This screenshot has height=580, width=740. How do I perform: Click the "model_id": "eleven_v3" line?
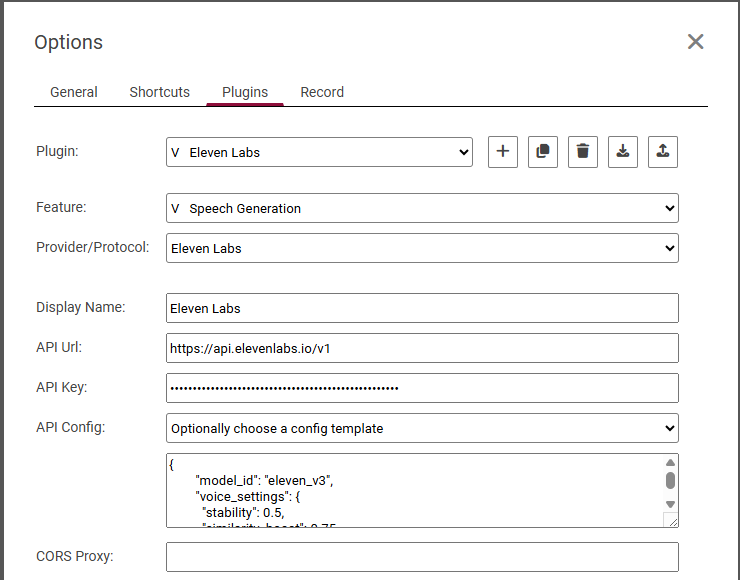click(264, 480)
